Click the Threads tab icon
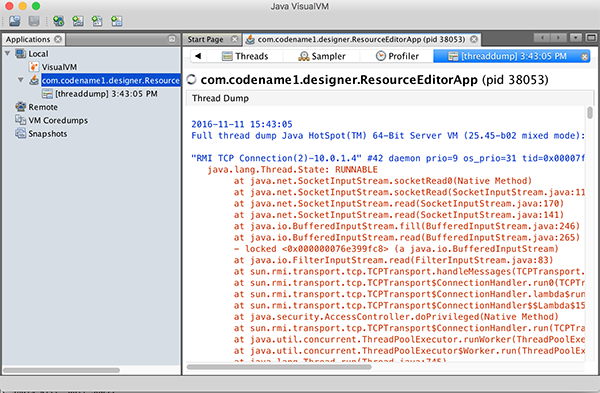Viewport: 600px width, 393px height. [x=227, y=56]
